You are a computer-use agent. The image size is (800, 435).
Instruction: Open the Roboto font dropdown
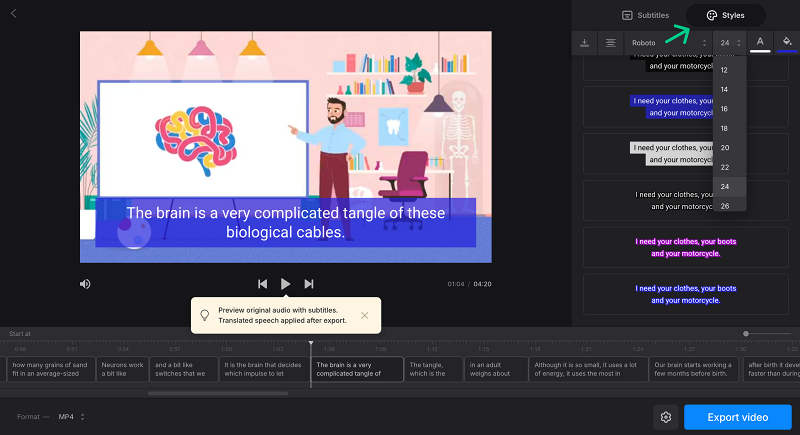pos(668,43)
